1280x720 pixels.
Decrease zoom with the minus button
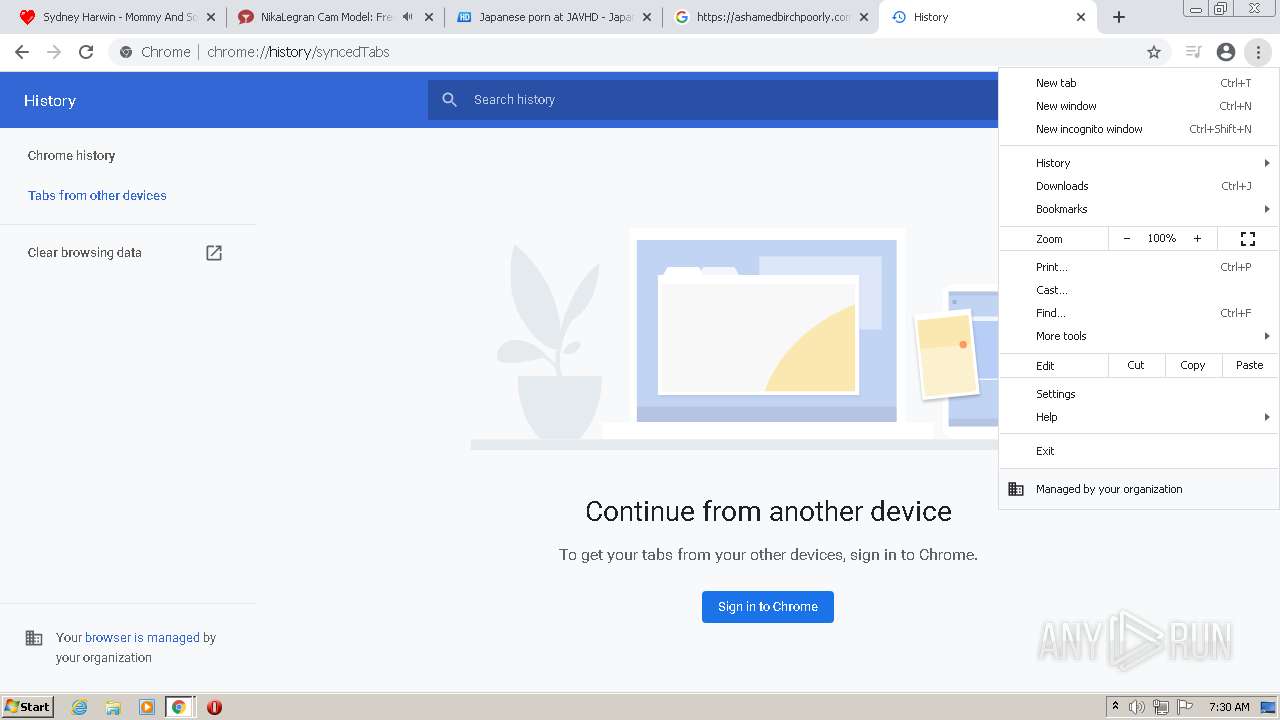pyautogui.click(x=1127, y=239)
